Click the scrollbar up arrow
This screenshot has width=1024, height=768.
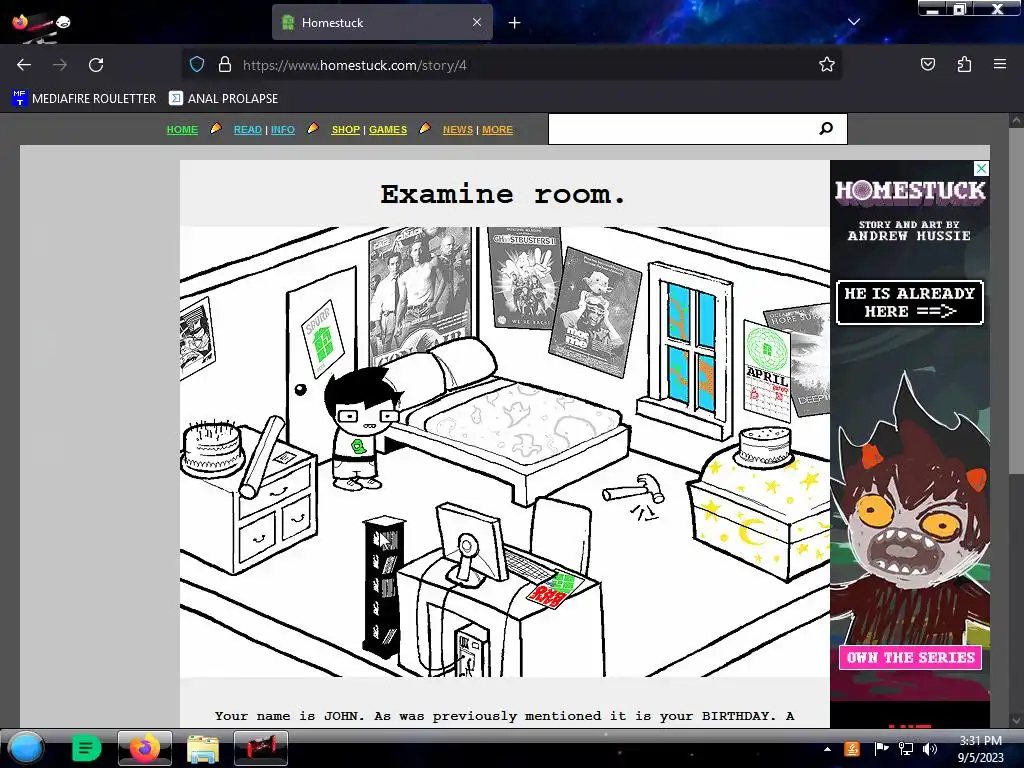coord(1016,120)
